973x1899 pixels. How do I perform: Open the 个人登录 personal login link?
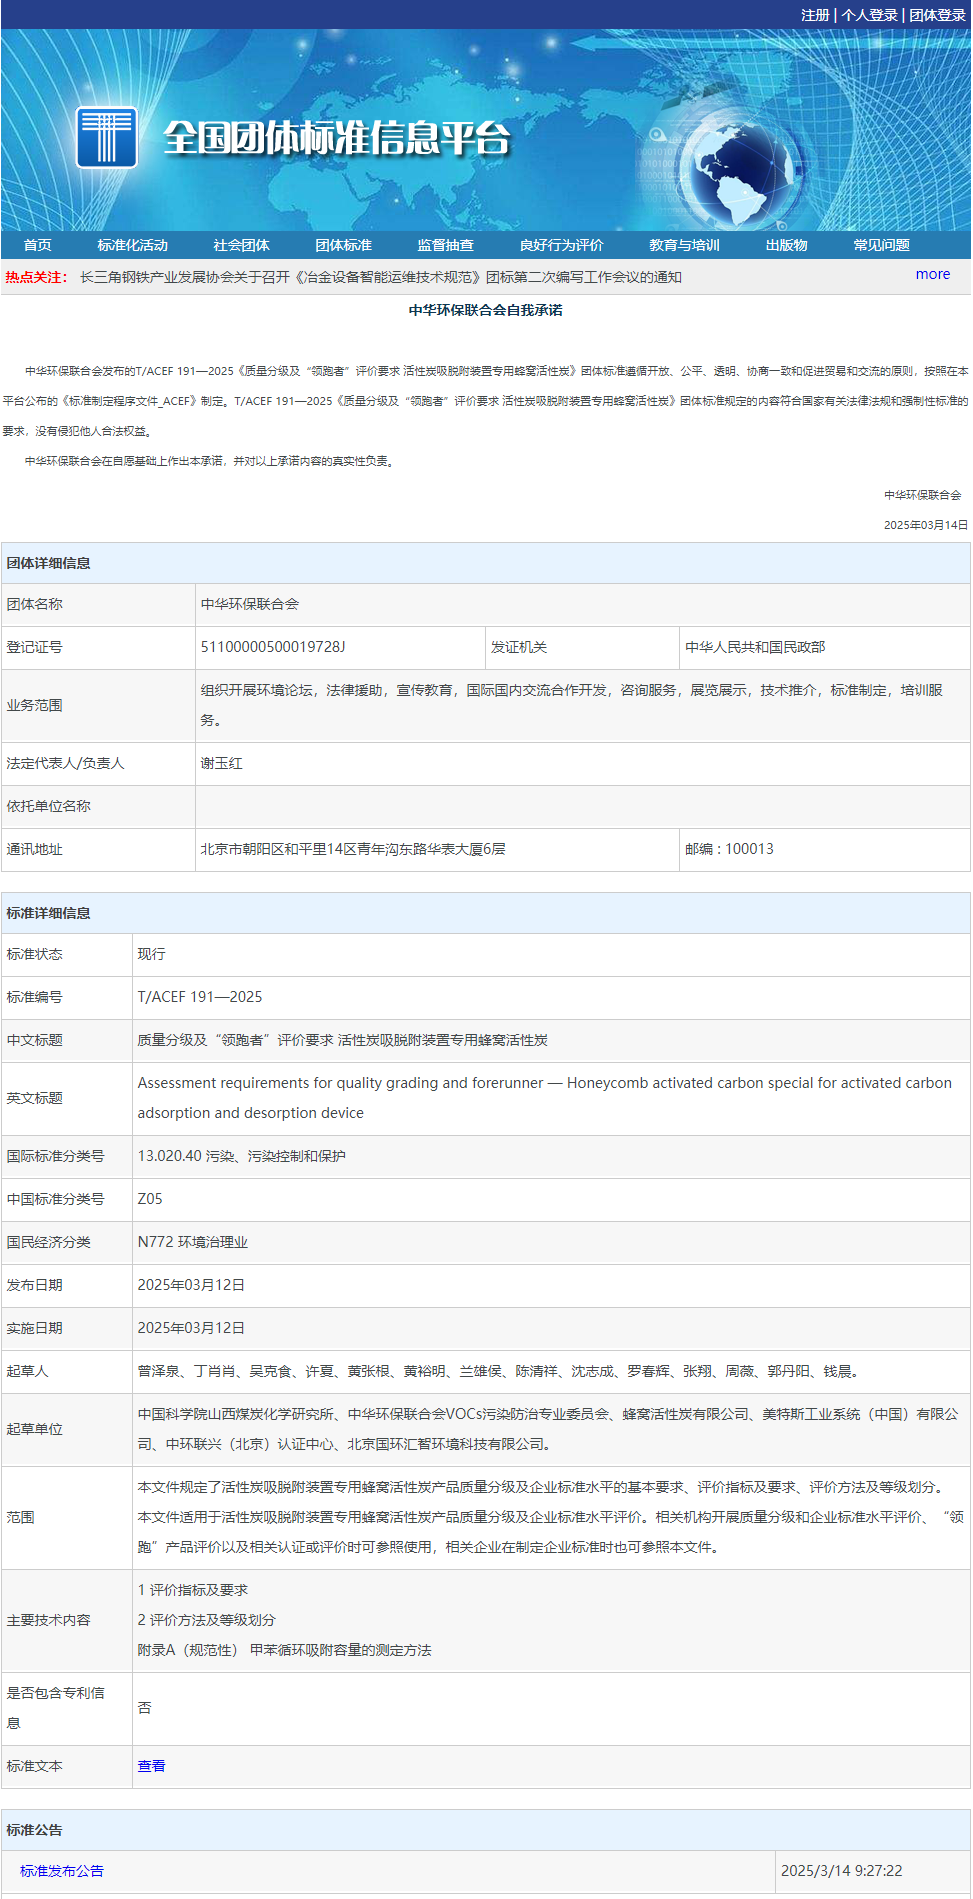pyautogui.click(x=869, y=15)
